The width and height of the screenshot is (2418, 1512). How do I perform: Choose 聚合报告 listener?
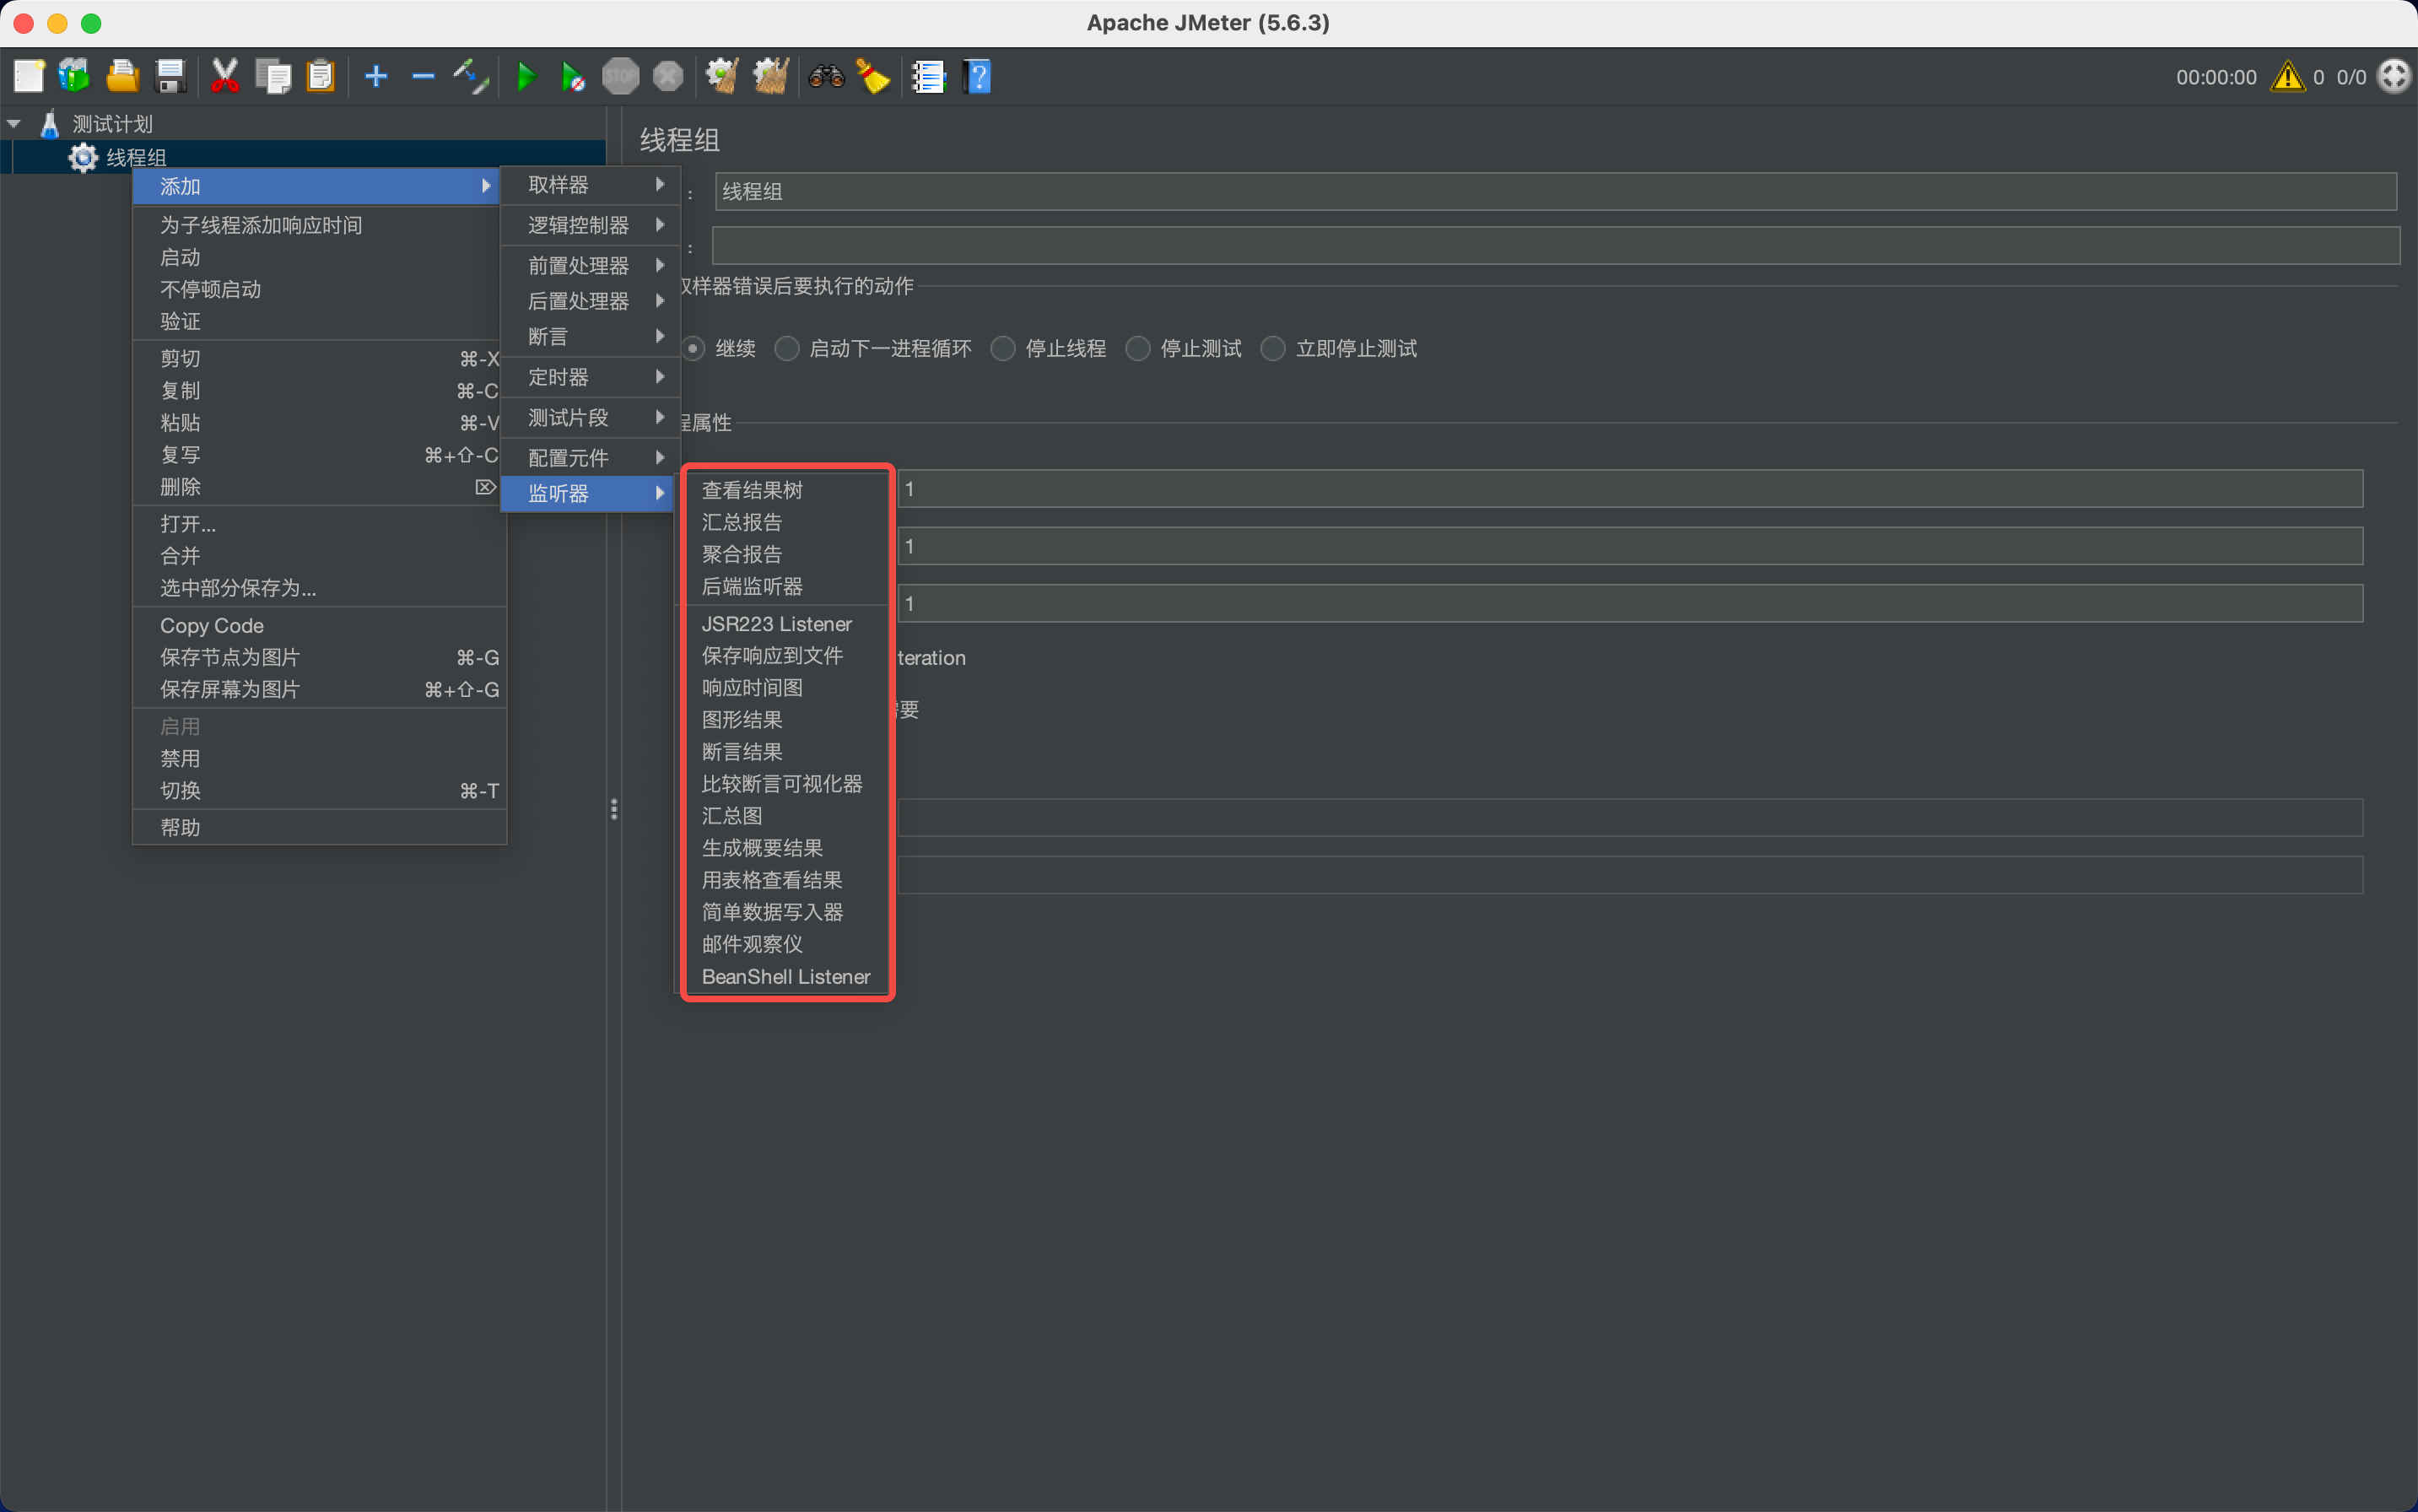(788, 554)
